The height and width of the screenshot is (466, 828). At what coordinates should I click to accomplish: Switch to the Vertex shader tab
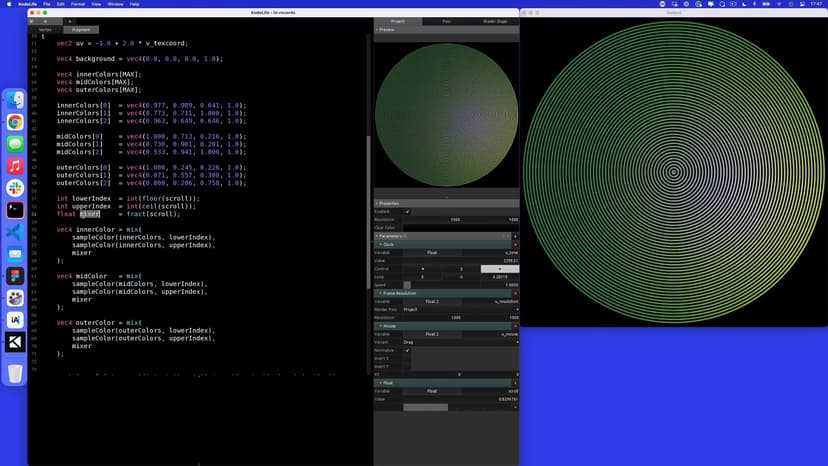coord(45,30)
